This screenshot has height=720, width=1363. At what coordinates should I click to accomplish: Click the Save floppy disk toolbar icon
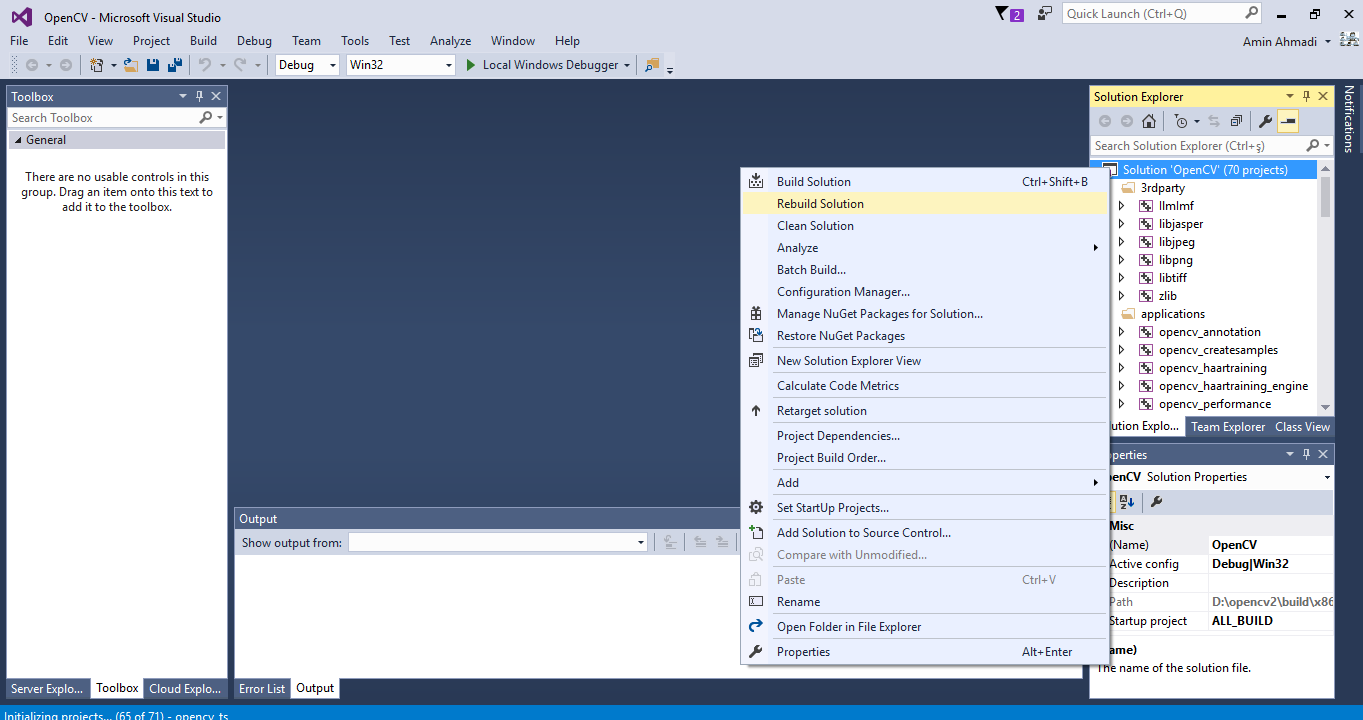153,65
